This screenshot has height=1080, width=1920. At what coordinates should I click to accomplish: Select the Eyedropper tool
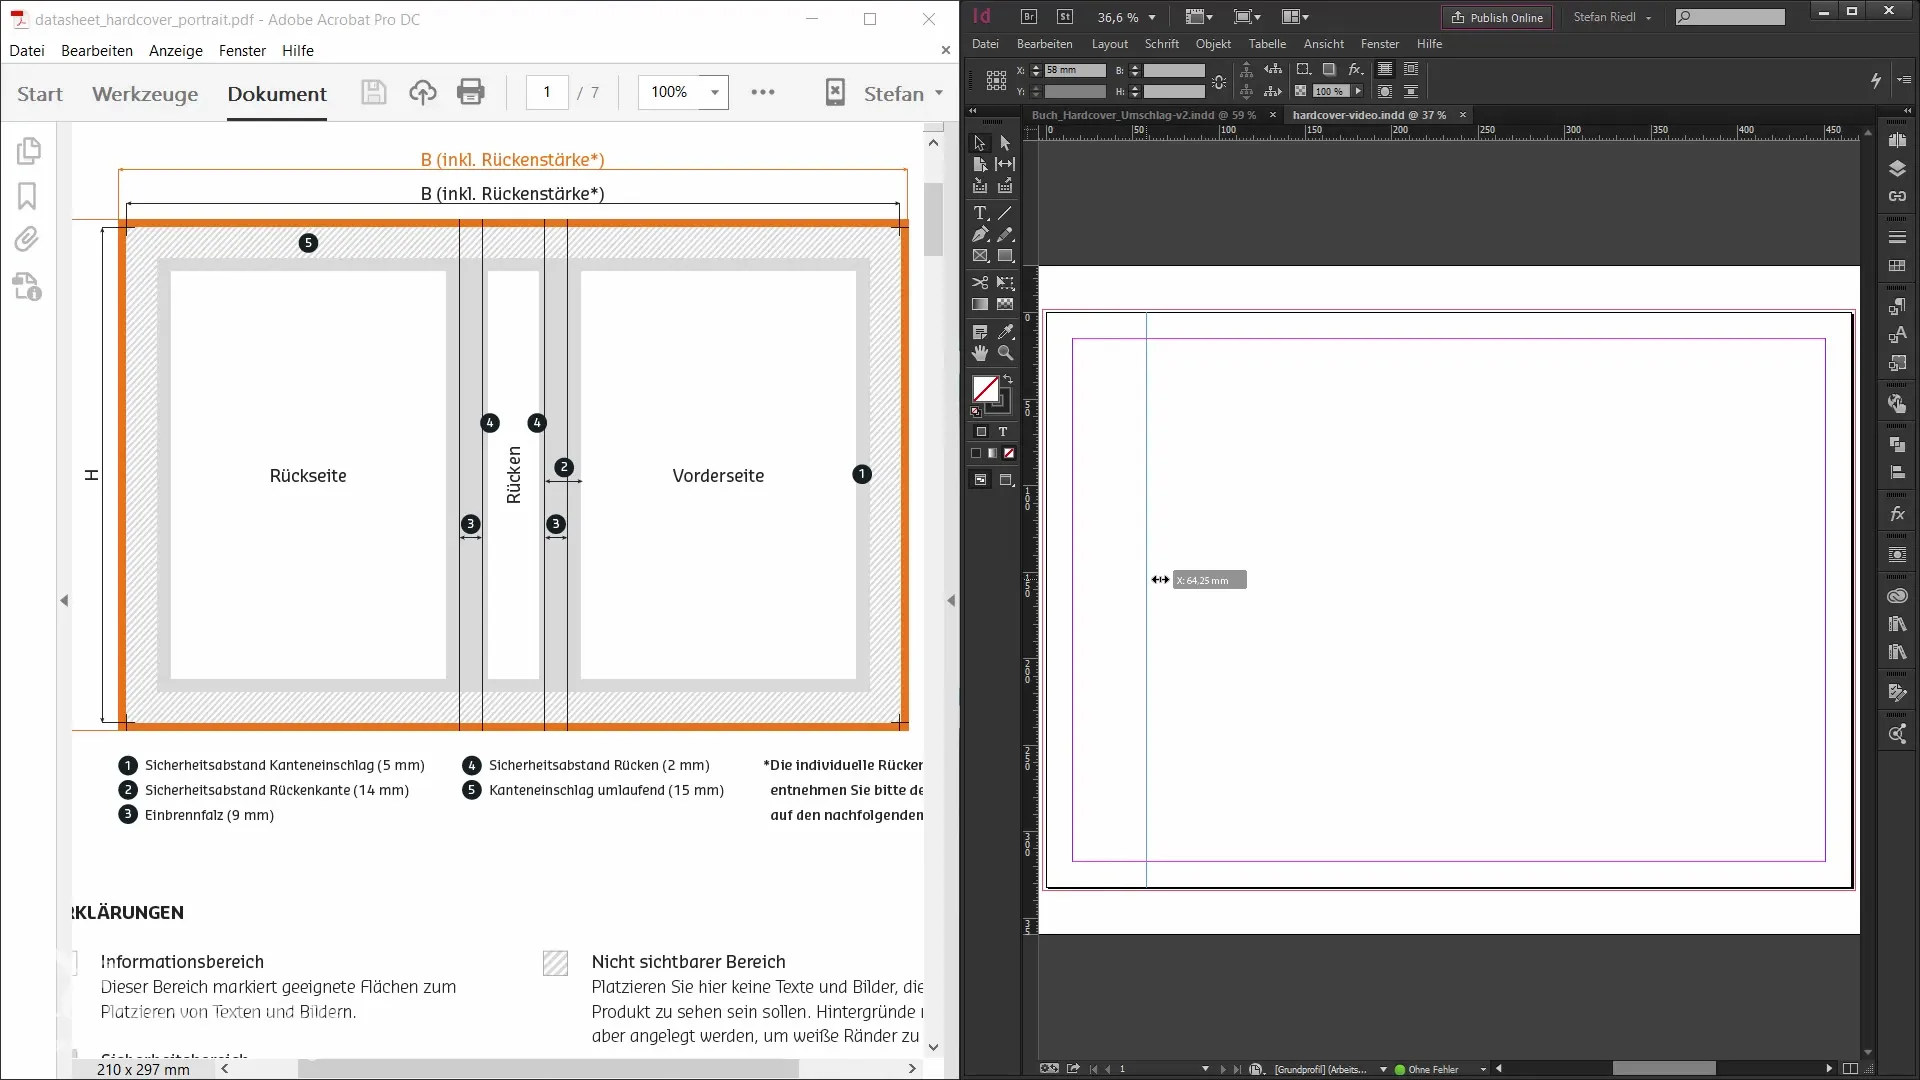tap(1005, 332)
